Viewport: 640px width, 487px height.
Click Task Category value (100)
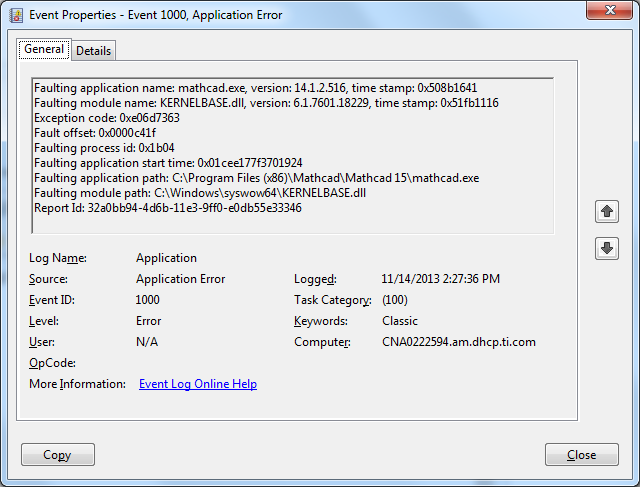pos(395,300)
